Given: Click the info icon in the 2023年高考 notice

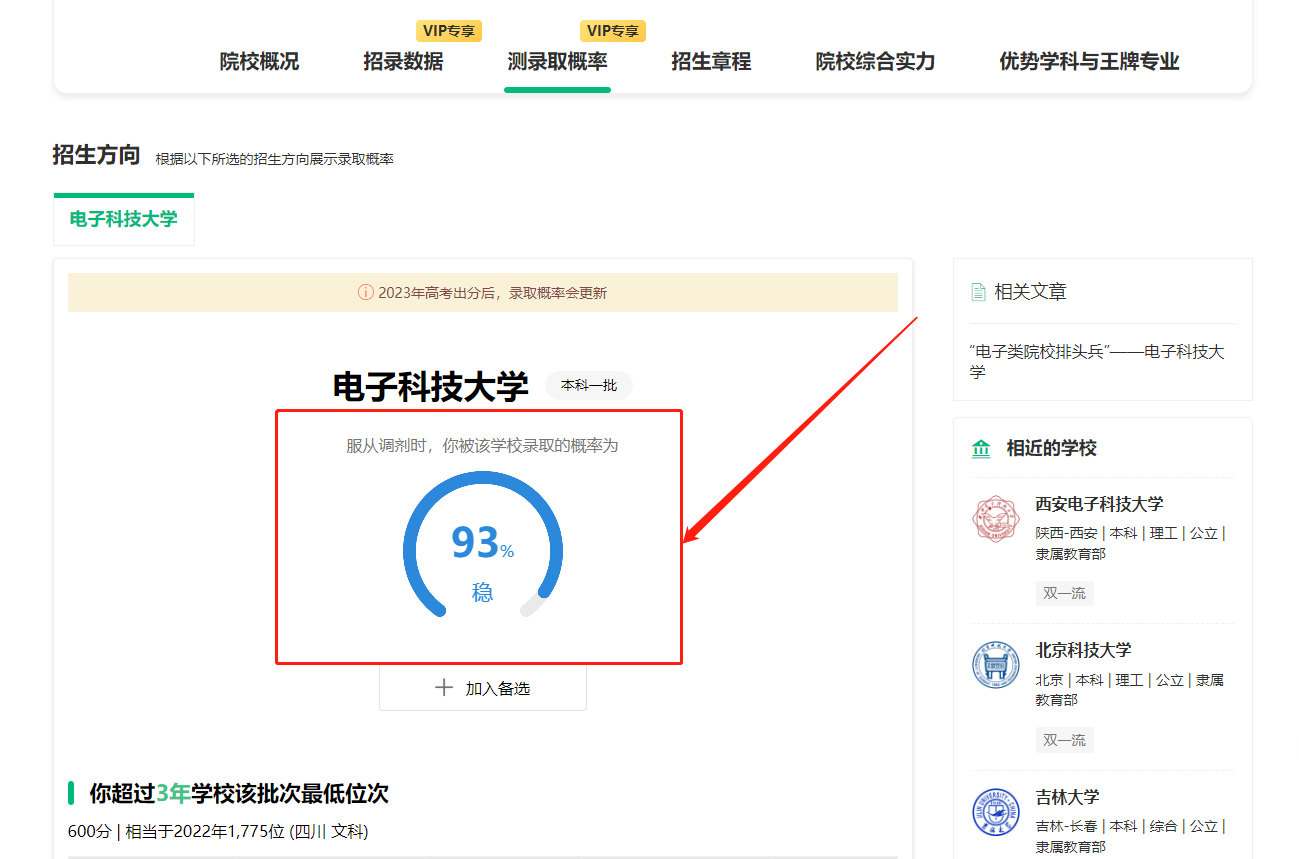Looking at the screenshot, I should [366, 293].
